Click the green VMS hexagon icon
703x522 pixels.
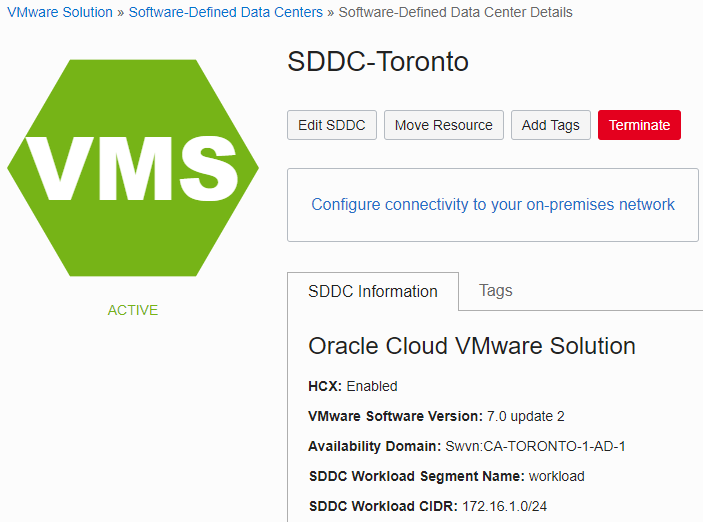point(133,168)
